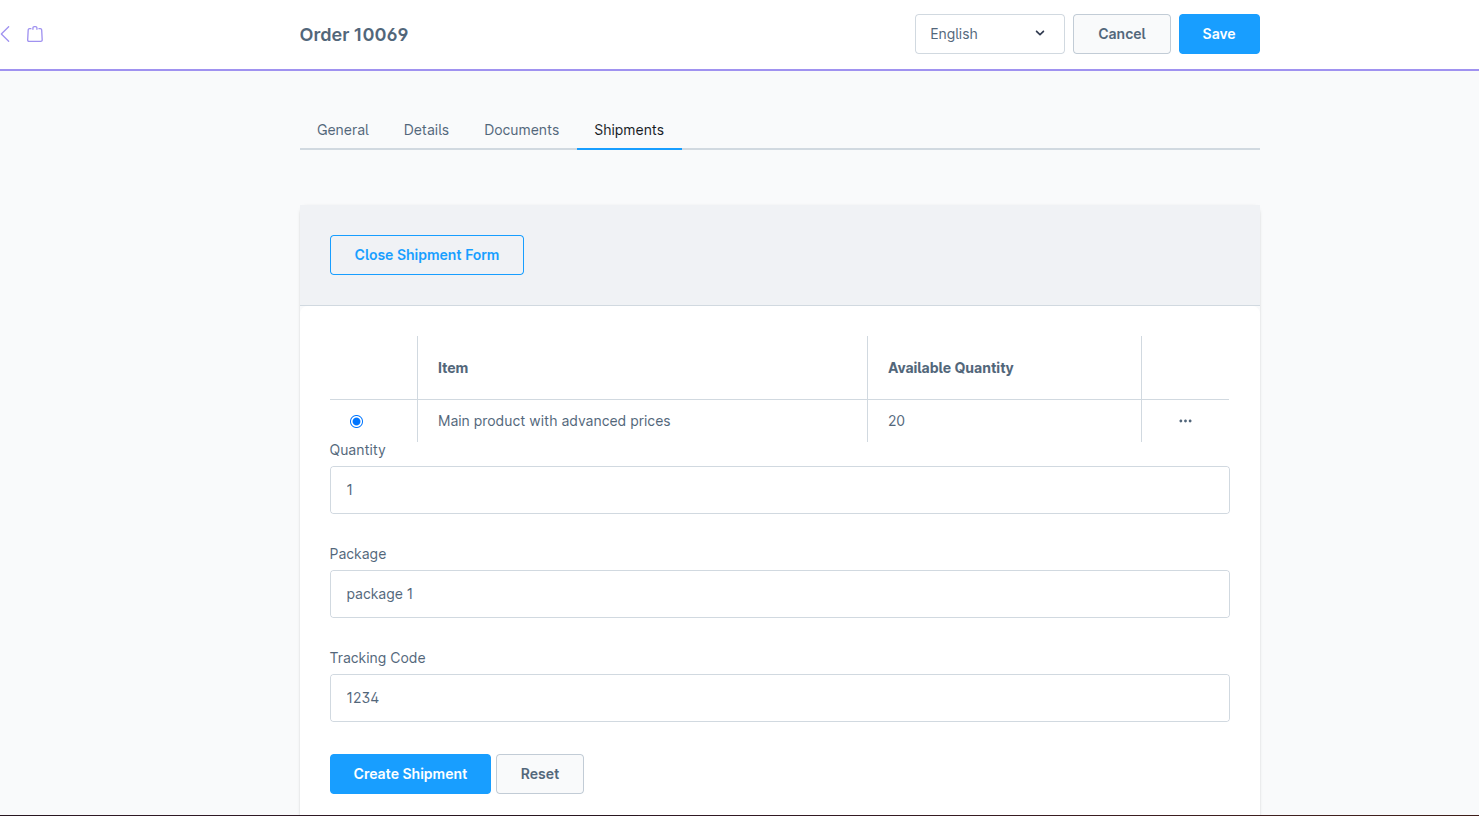The width and height of the screenshot is (1479, 816).
Task: Open the English language dropdown
Action: [988, 34]
